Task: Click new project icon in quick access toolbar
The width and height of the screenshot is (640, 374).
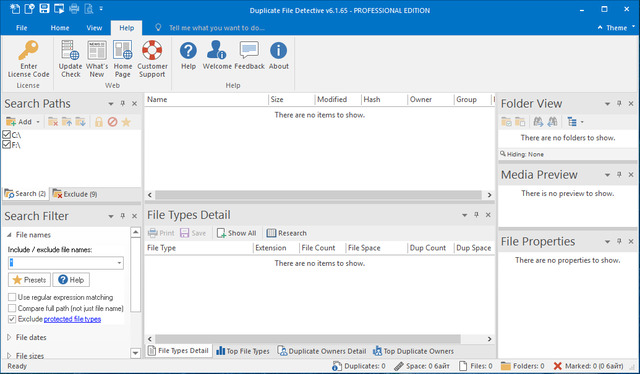Action: pos(15,8)
